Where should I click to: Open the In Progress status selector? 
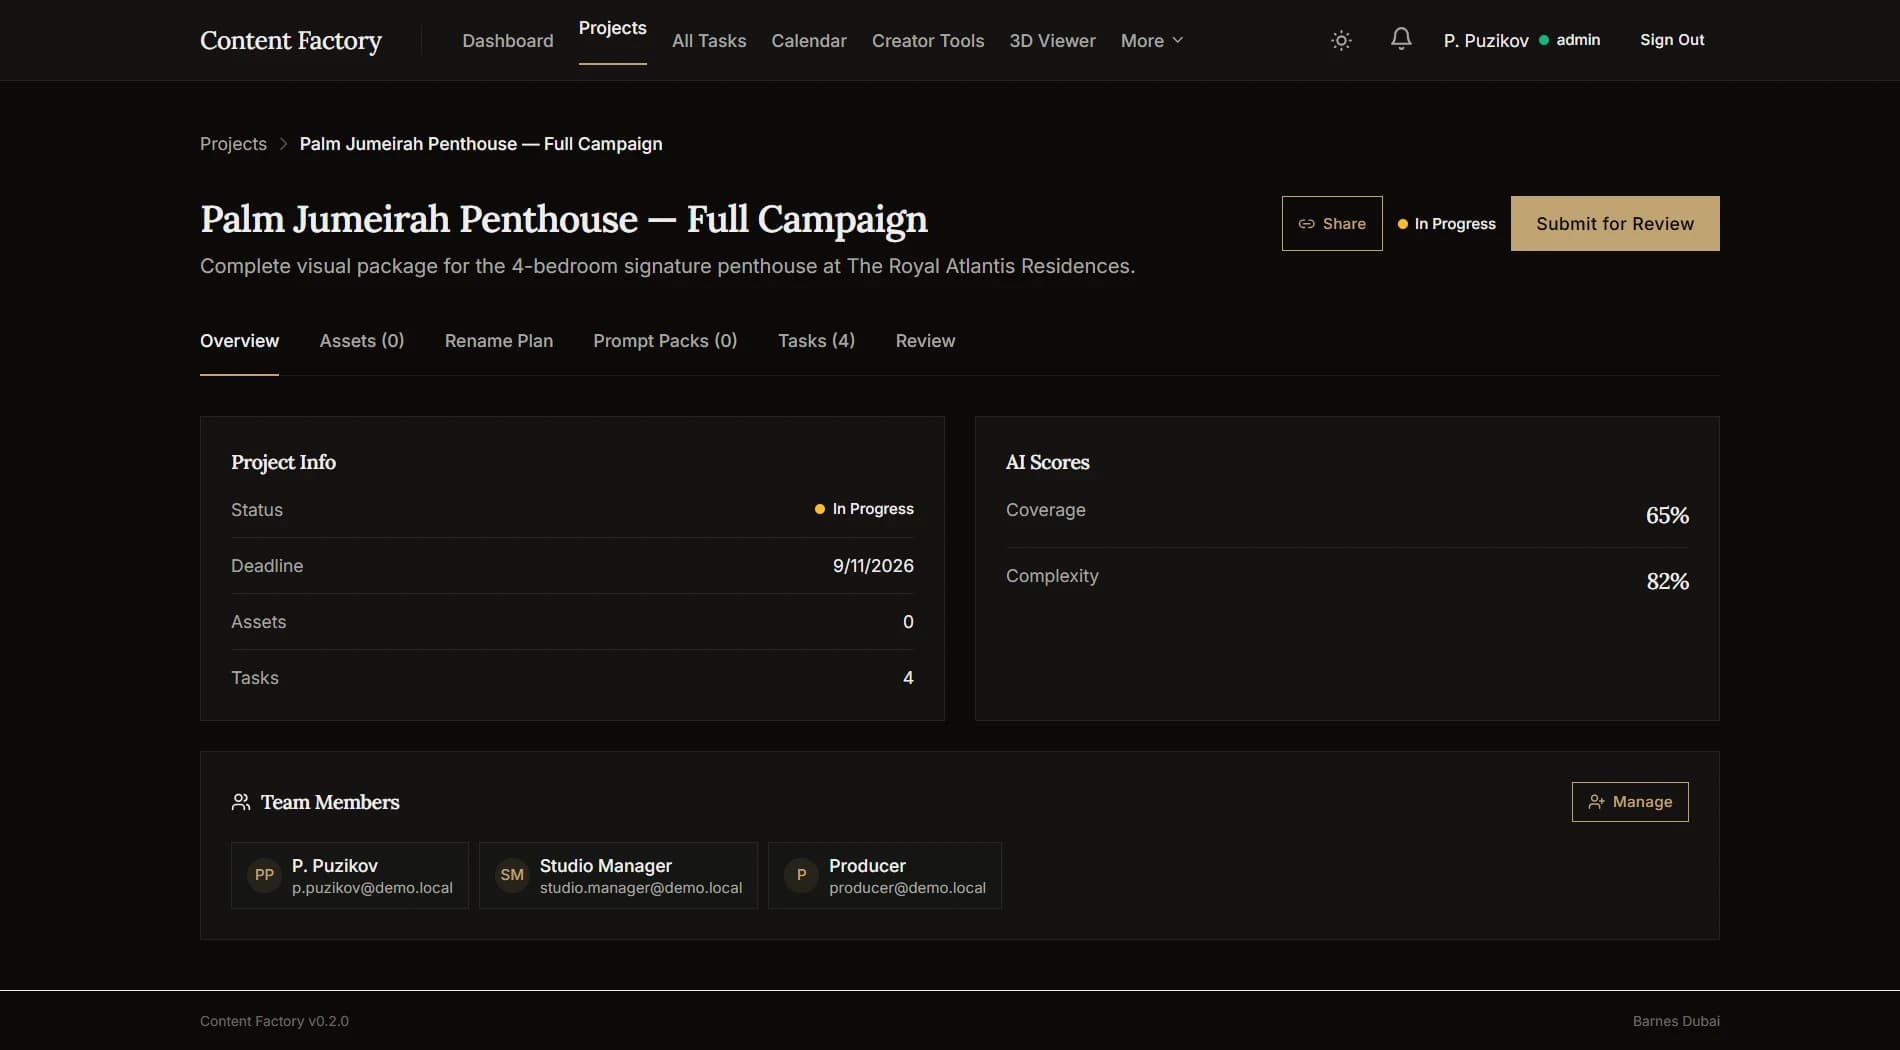1447,224
